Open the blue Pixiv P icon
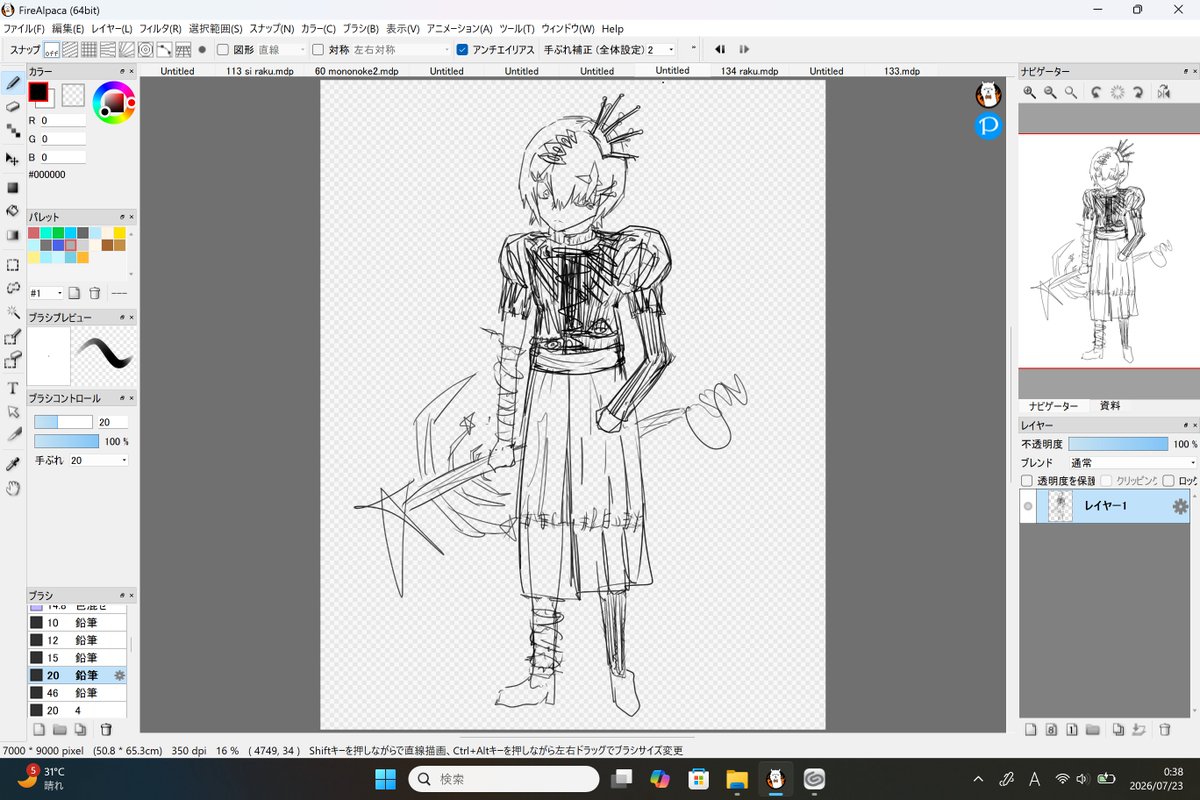The height and width of the screenshot is (800, 1200). coord(988,126)
